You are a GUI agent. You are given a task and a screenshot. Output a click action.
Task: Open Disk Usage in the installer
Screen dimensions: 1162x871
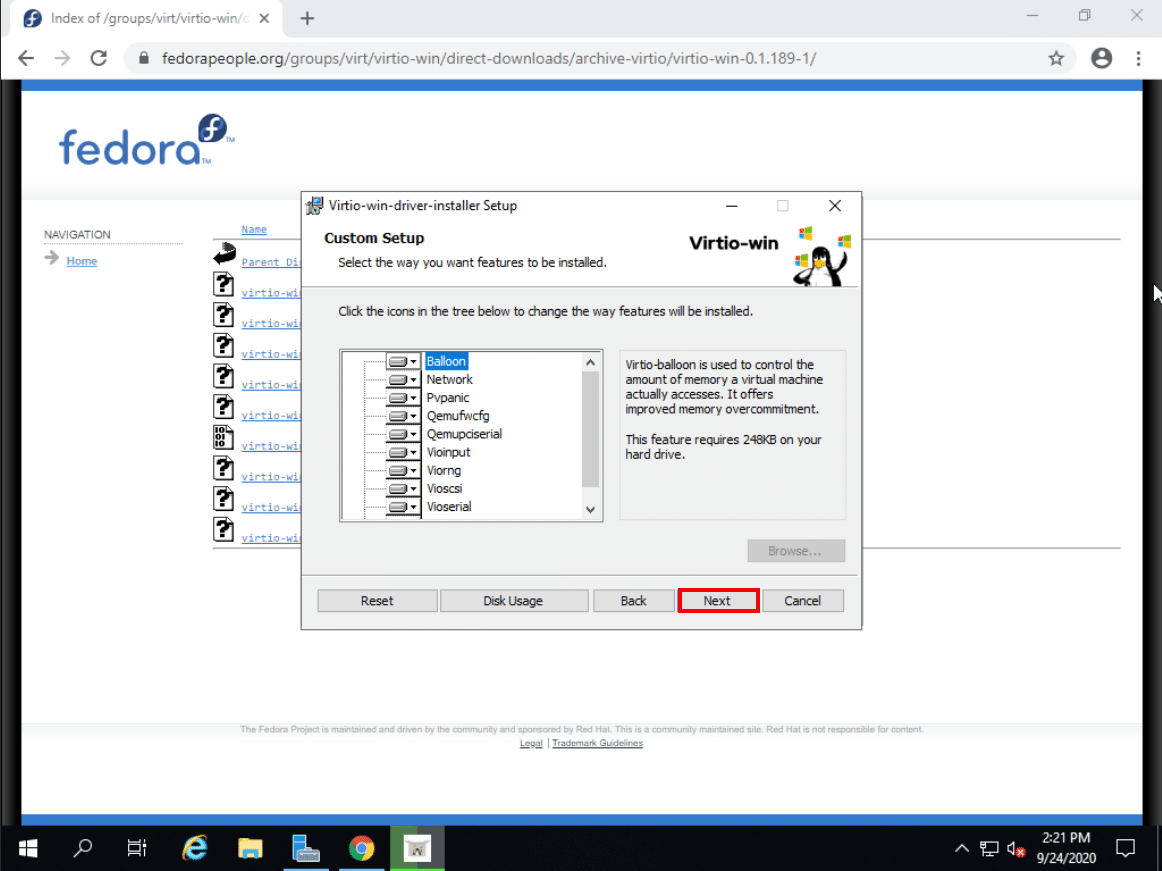click(514, 600)
